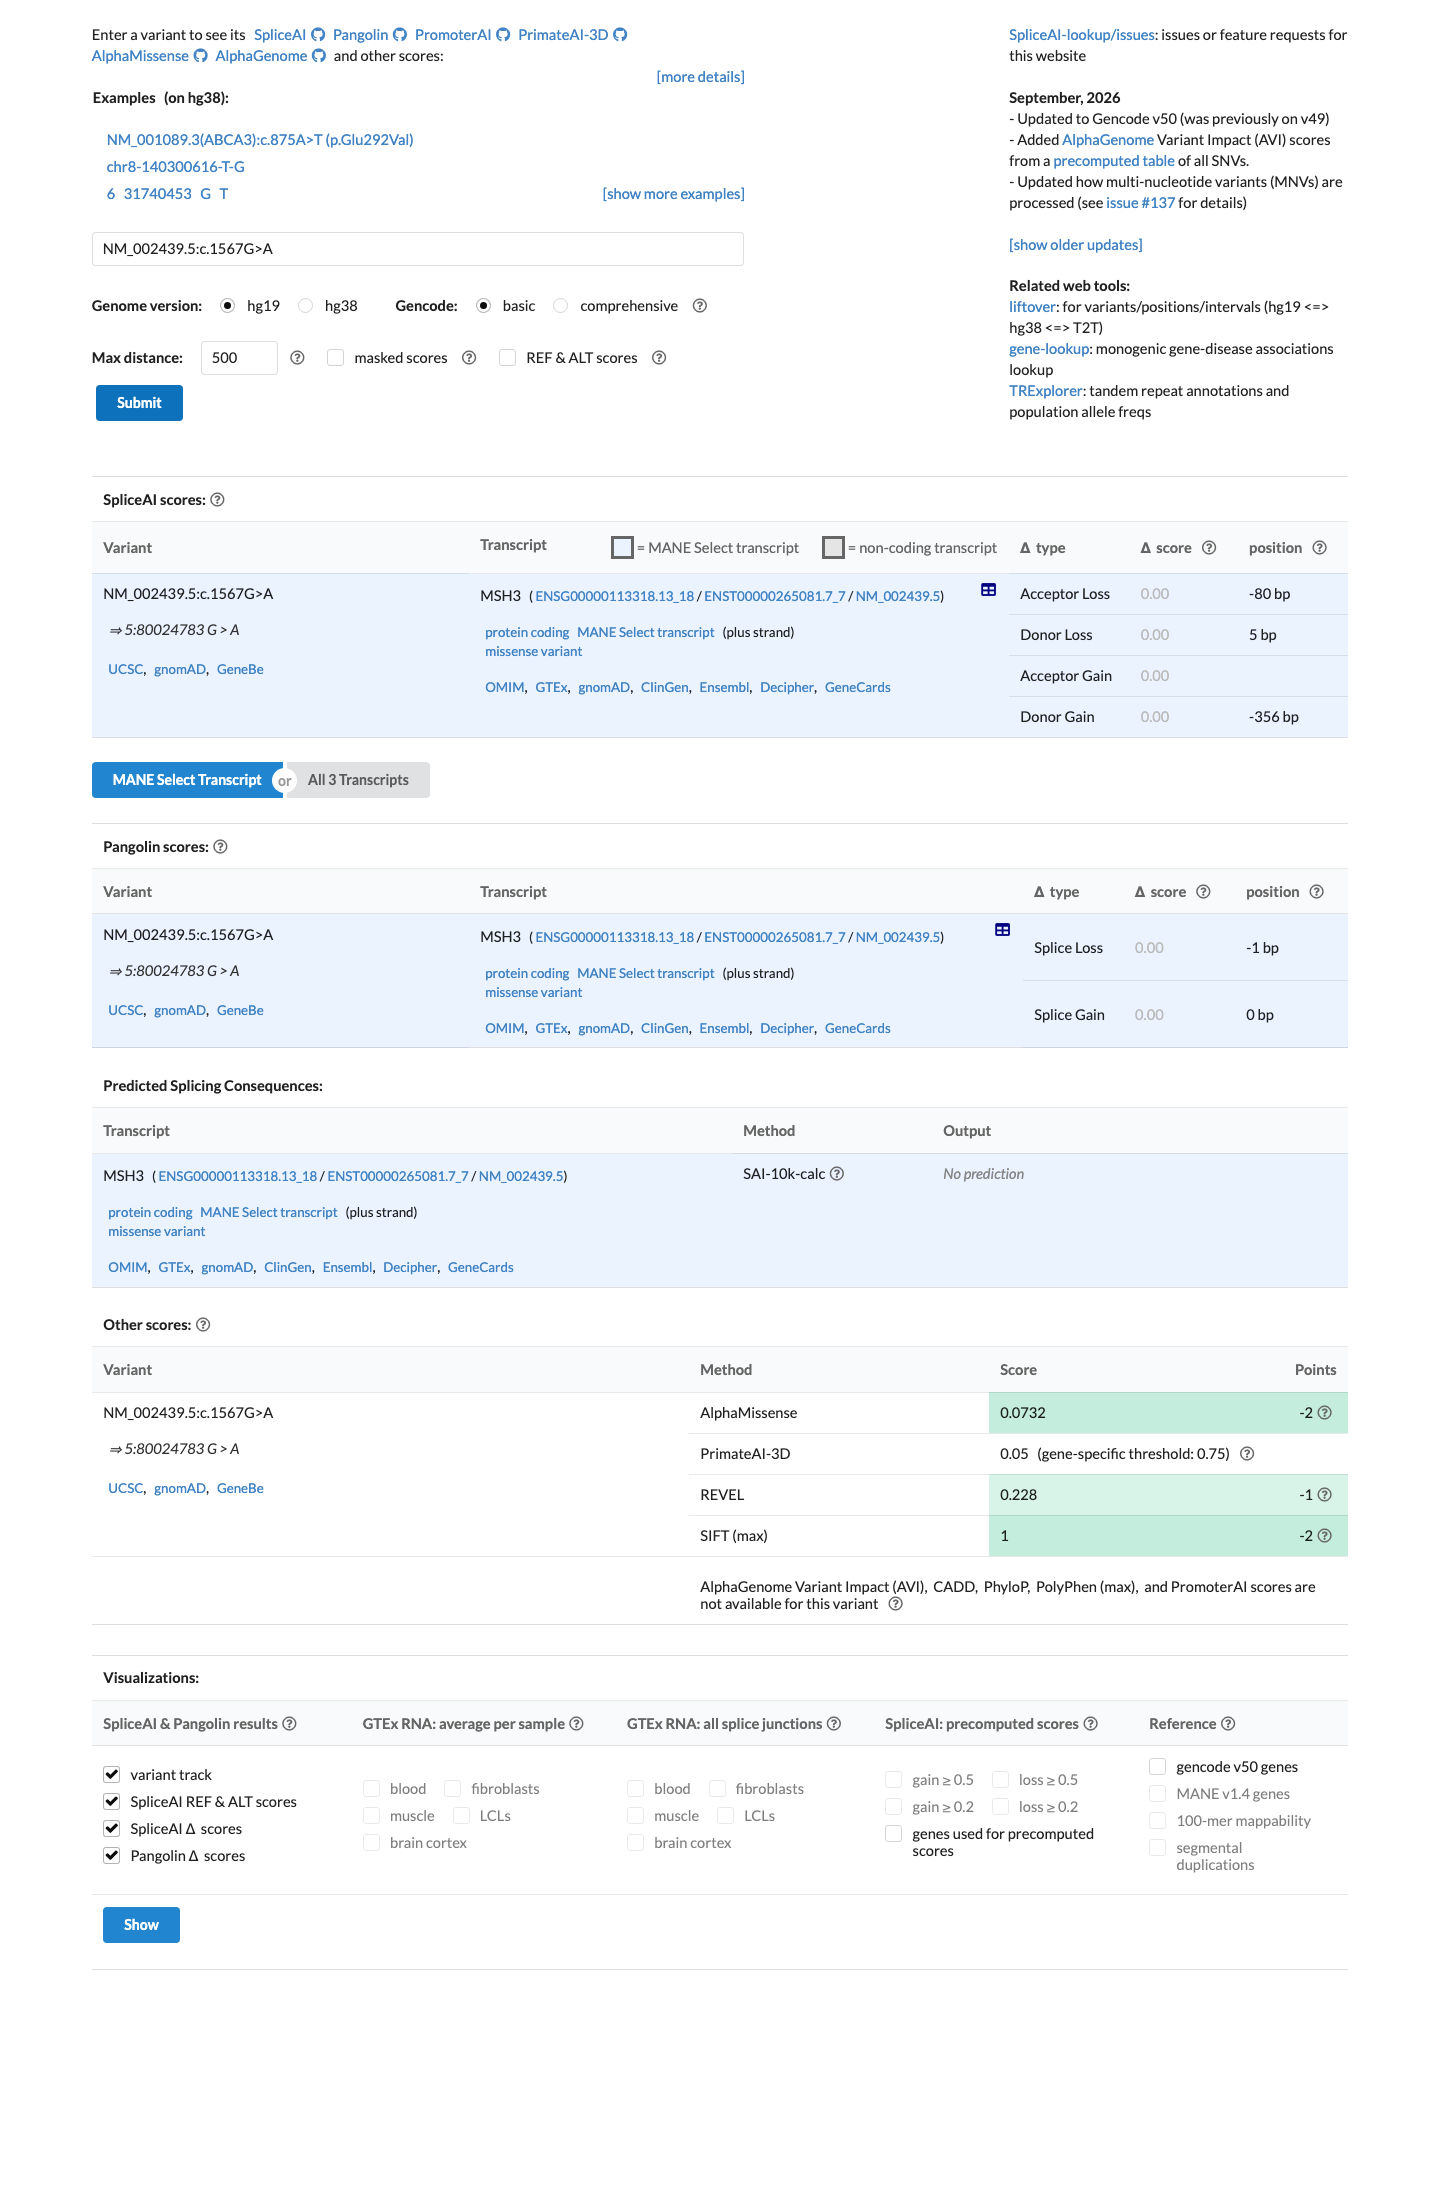
Task: Click help icon next to AlphaMissense points
Action: coord(1325,1413)
